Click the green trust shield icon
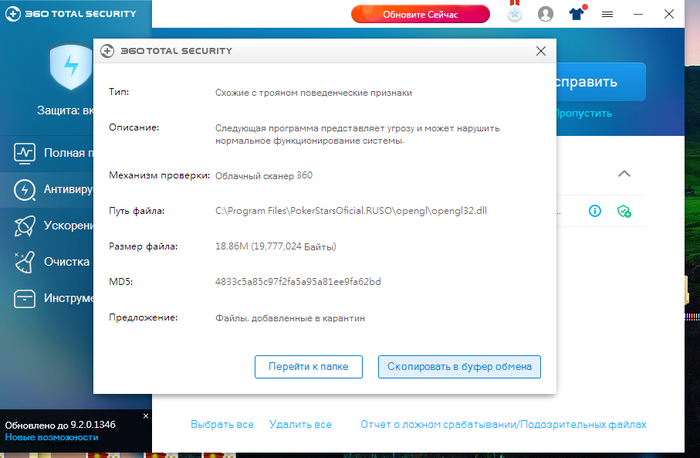Image resolution: width=700 pixels, height=458 pixels. [x=624, y=211]
